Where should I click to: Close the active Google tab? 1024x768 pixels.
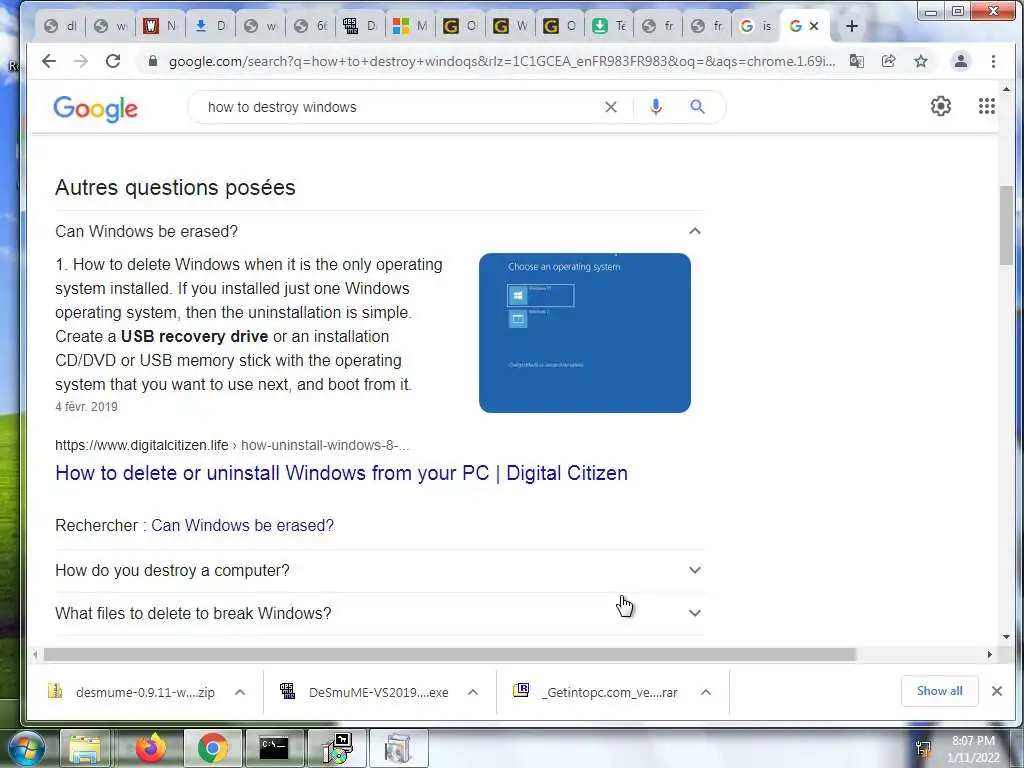click(x=814, y=26)
